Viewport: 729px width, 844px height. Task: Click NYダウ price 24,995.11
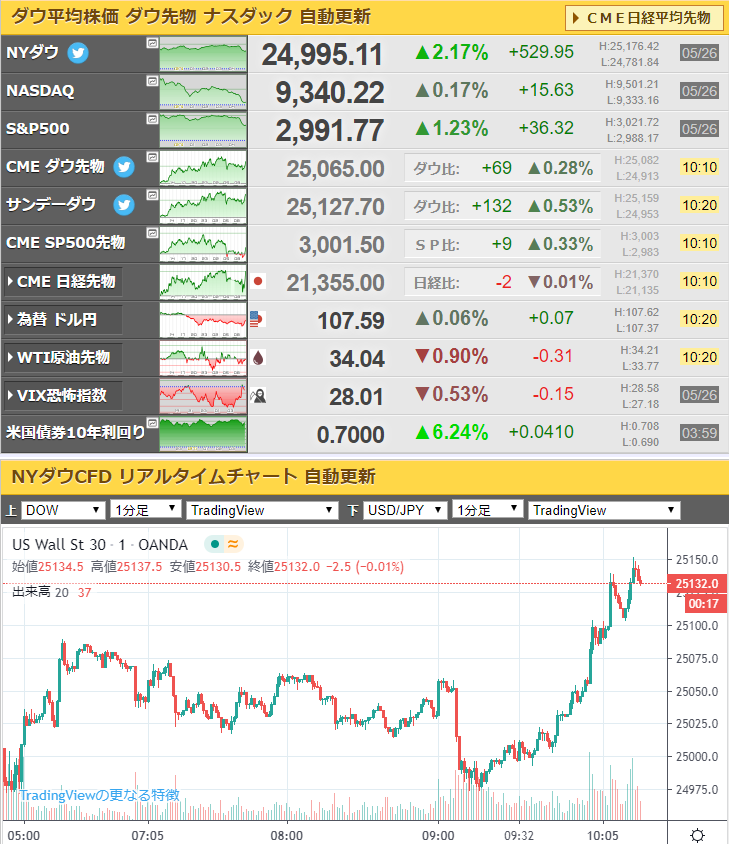pos(322,55)
